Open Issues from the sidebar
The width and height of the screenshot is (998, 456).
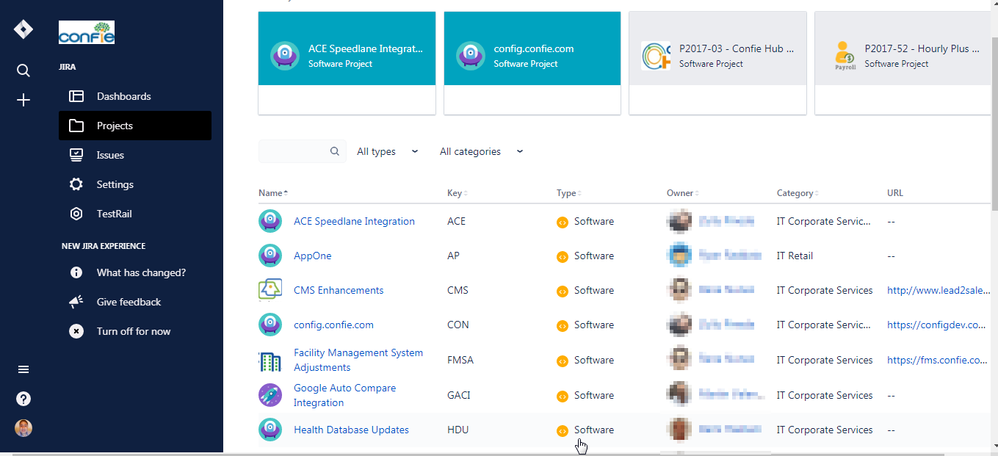[x=135, y=155]
